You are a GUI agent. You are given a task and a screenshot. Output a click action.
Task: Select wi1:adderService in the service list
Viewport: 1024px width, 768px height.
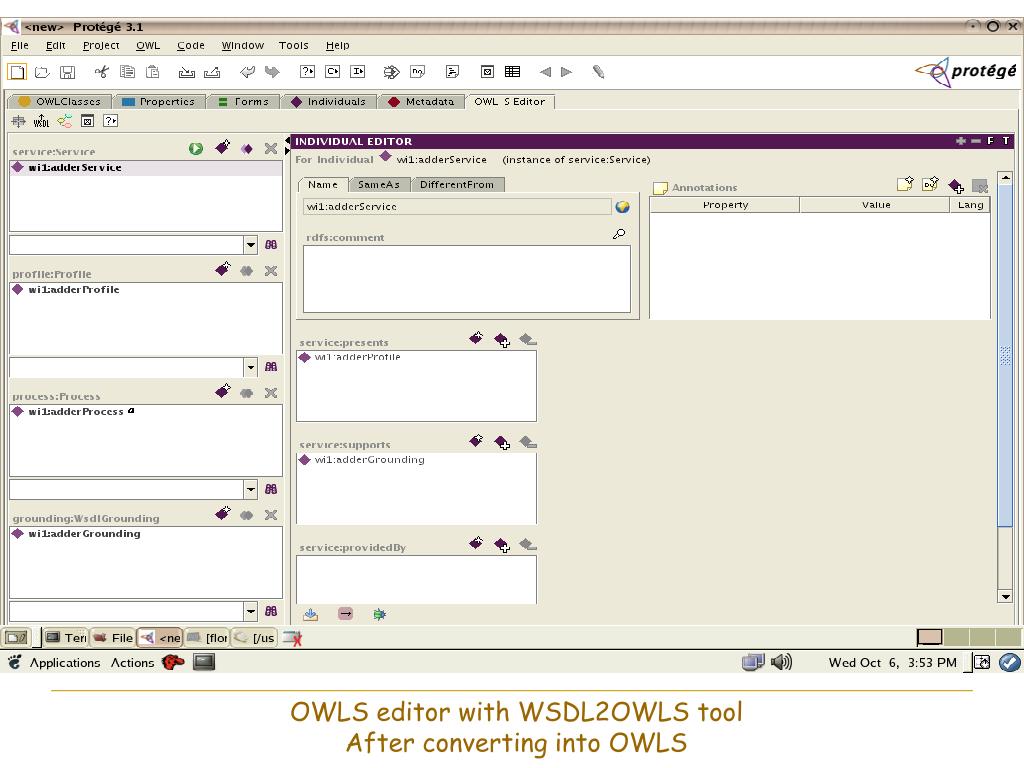[x=146, y=168]
